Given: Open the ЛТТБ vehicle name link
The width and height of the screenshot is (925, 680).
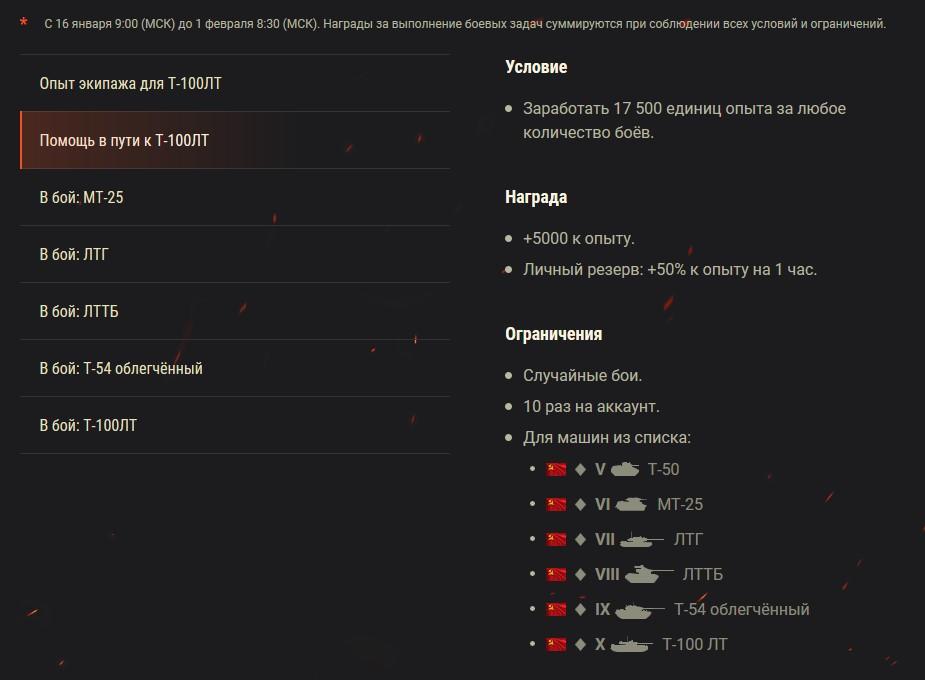Looking at the screenshot, I should tap(702, 574).
